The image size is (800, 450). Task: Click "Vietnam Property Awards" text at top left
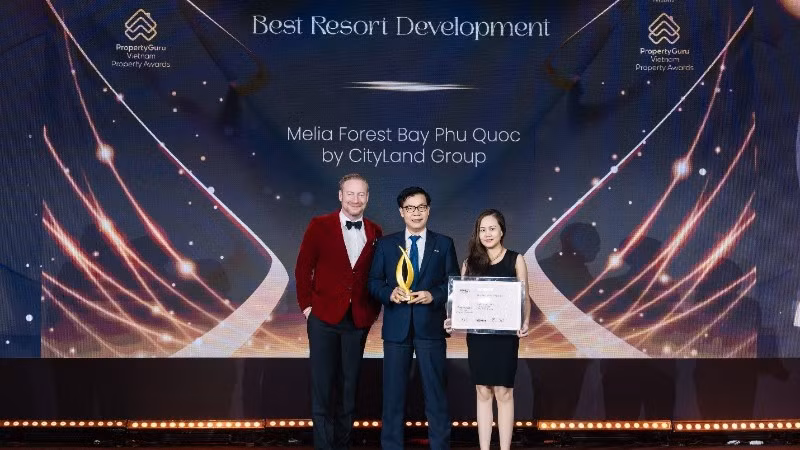pyautogui.click(x=140, y=59)
